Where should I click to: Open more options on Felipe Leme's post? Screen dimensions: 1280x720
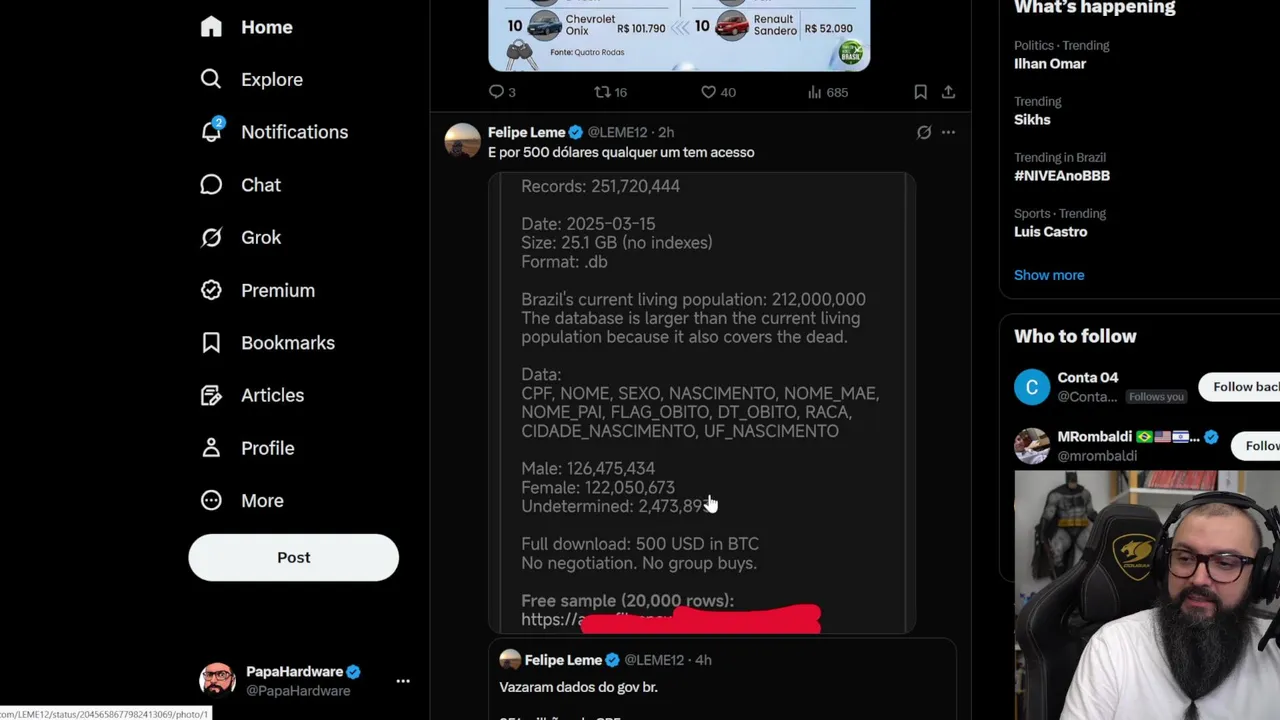948,132
